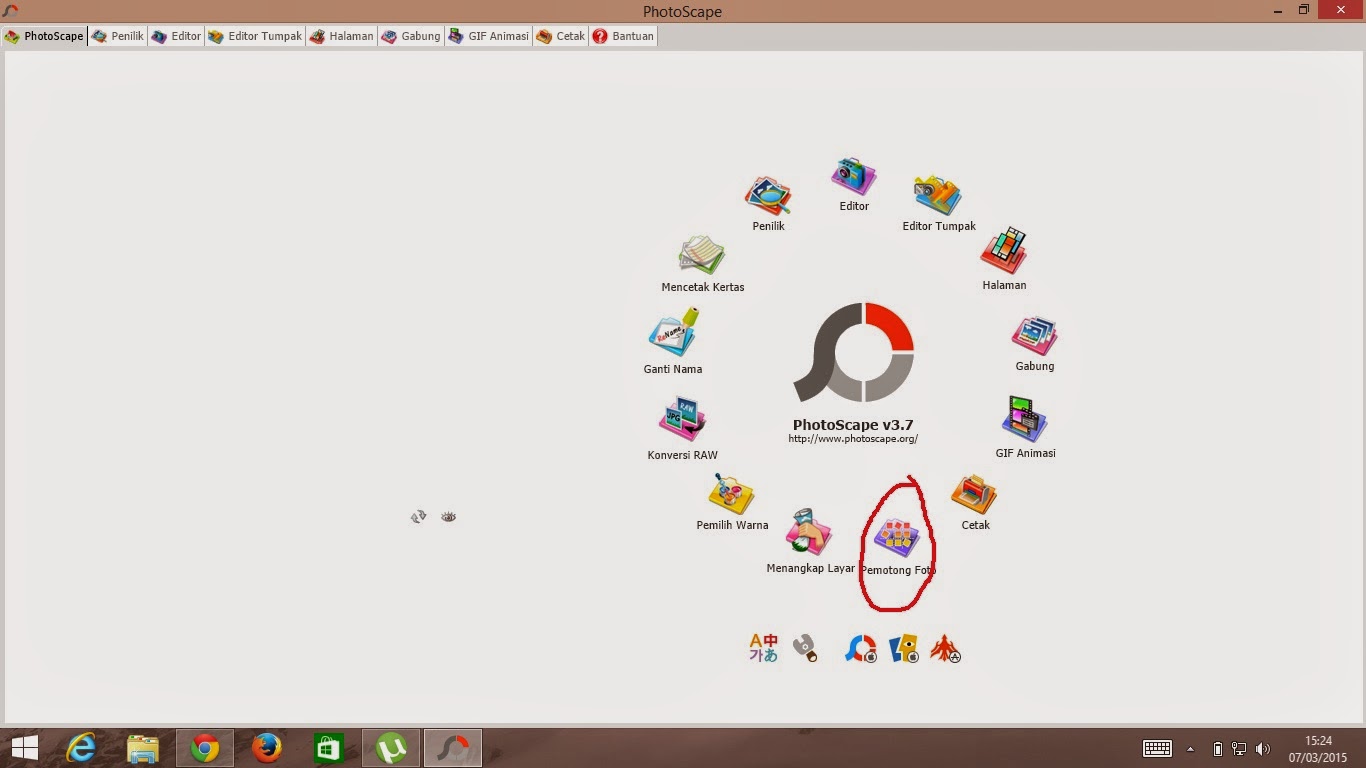The height and width of the screenshot is (768, 1366).
Task: Open Internet Explorer from taskbar
Action: click(x=81, y=748)
